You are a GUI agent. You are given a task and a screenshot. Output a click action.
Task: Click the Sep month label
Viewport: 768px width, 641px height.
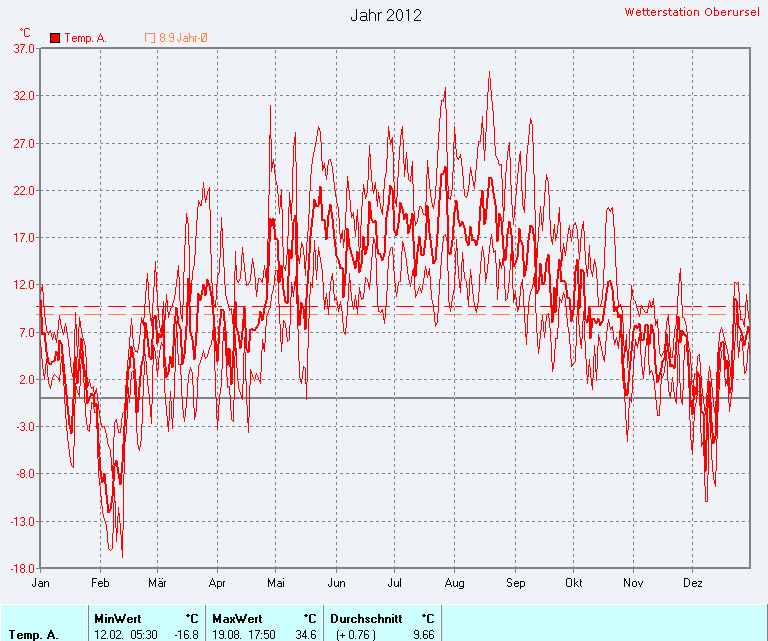515,583
